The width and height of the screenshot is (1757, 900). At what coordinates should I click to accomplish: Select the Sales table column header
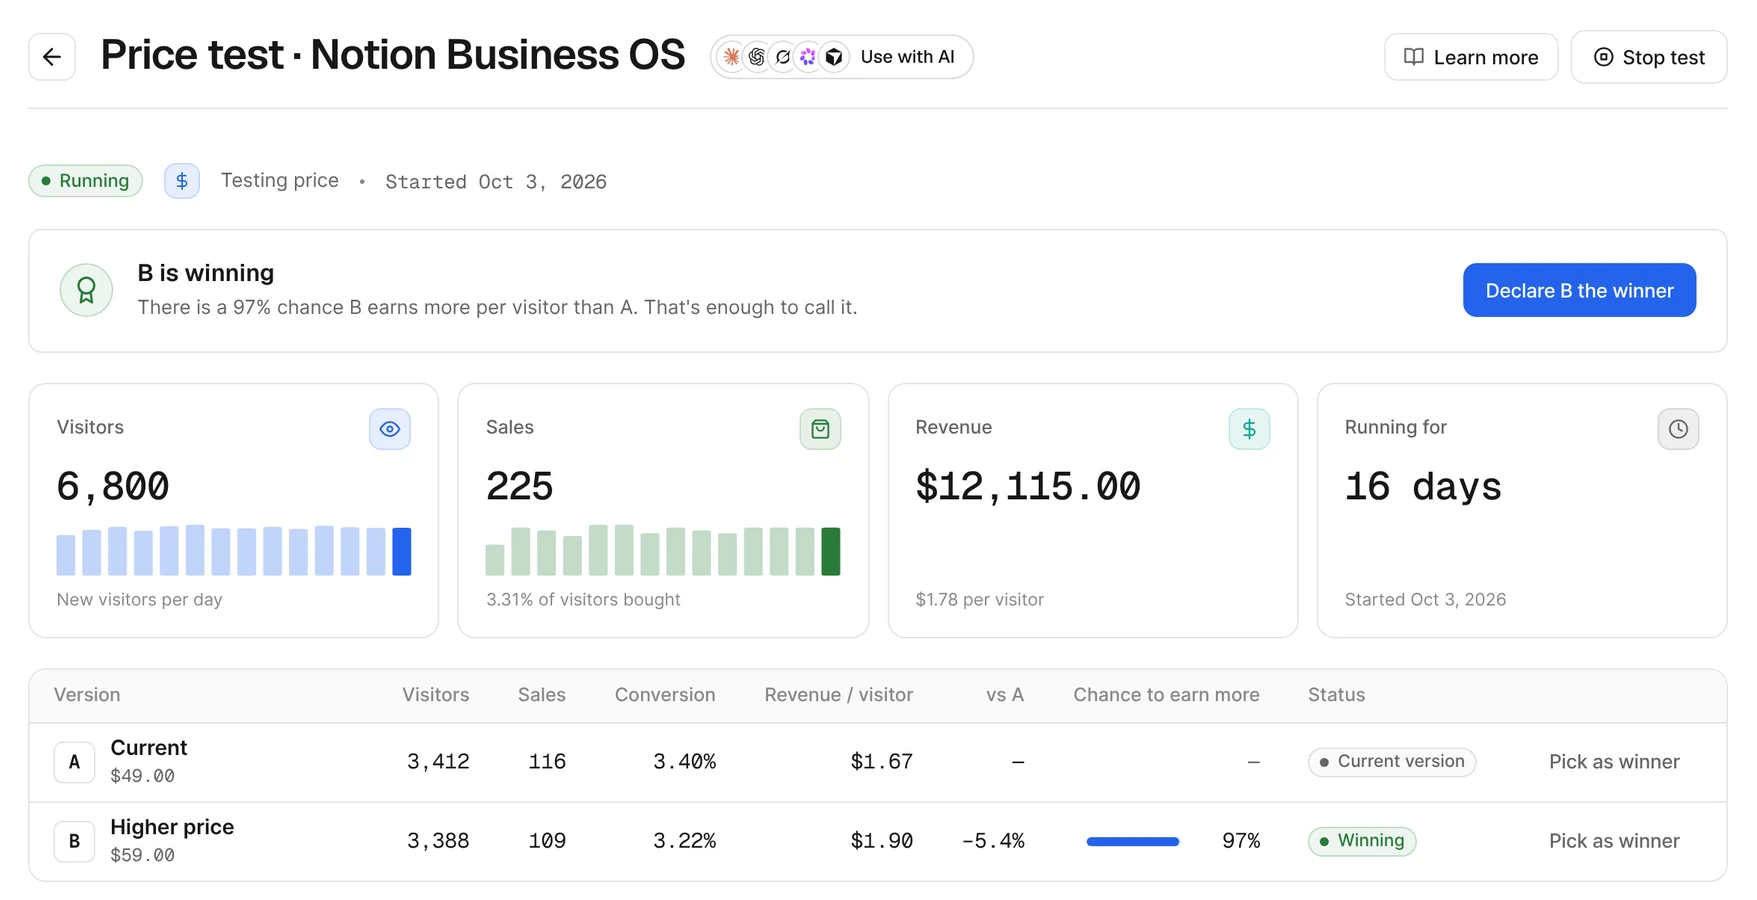[542, 695]
